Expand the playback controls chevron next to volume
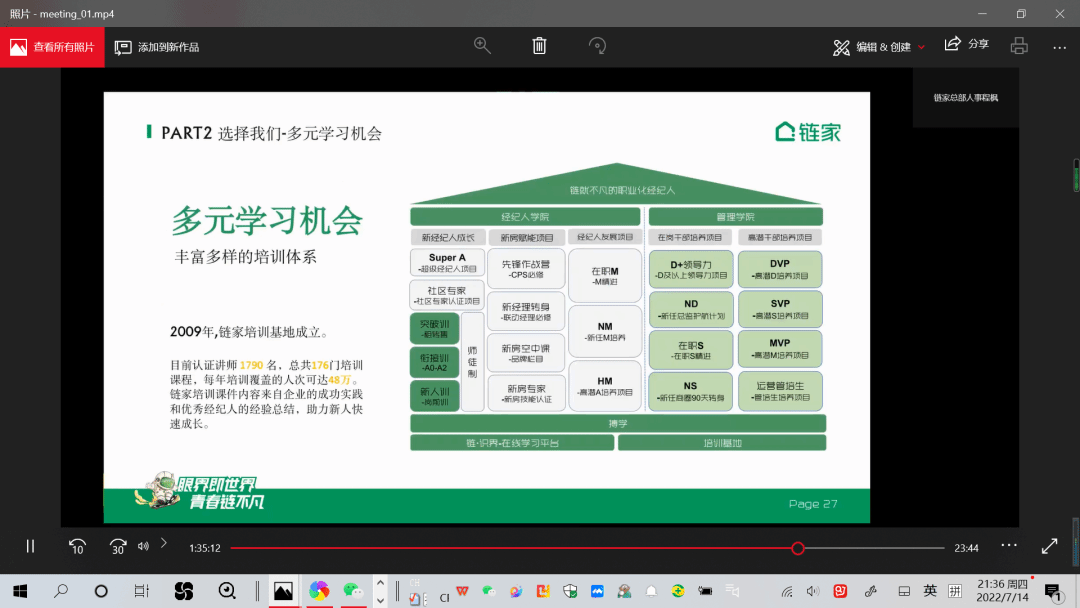 pos(164,544)
